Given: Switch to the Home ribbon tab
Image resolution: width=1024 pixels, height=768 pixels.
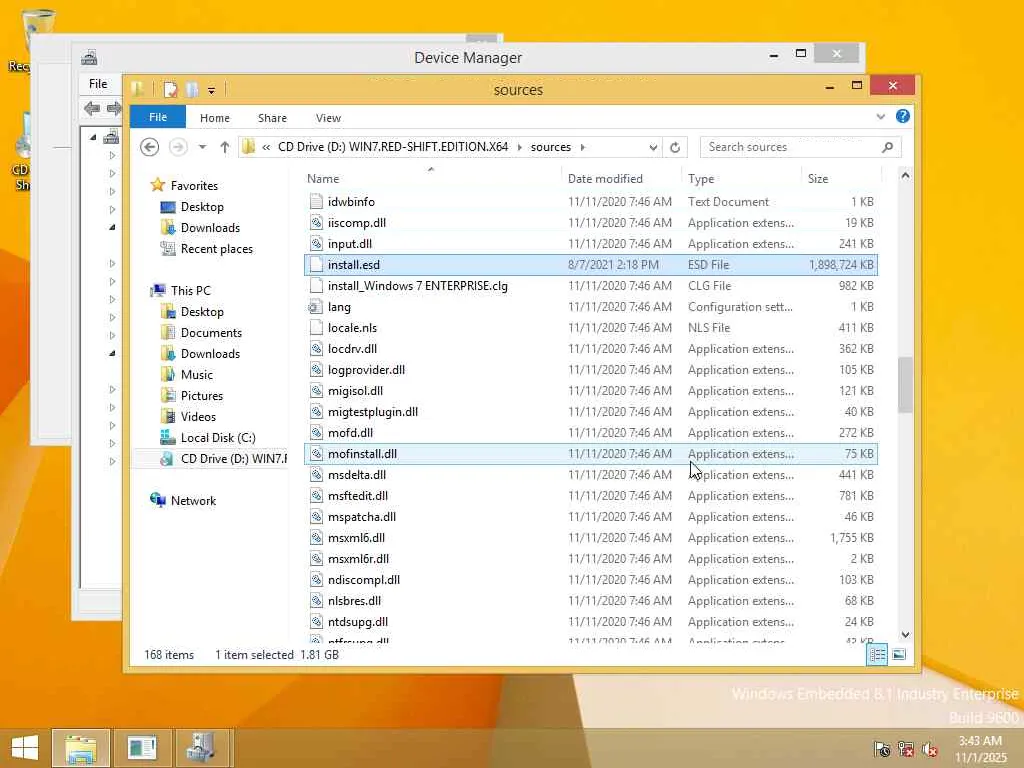Looking at the screenshot, I should tap(214, 118).
